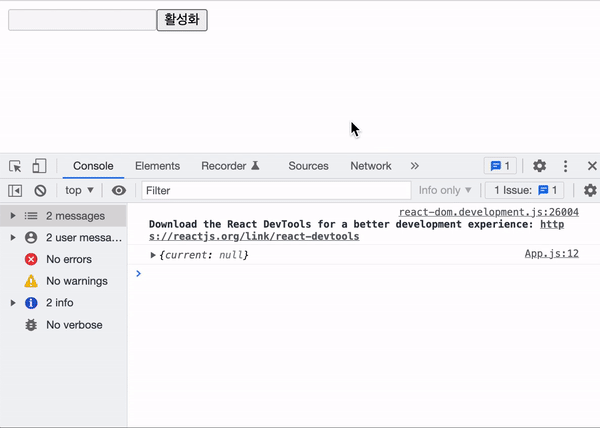The height and width of the screenshot is (428, 600).
Task: Expand the 2 info group
Action: click(13, 303)
